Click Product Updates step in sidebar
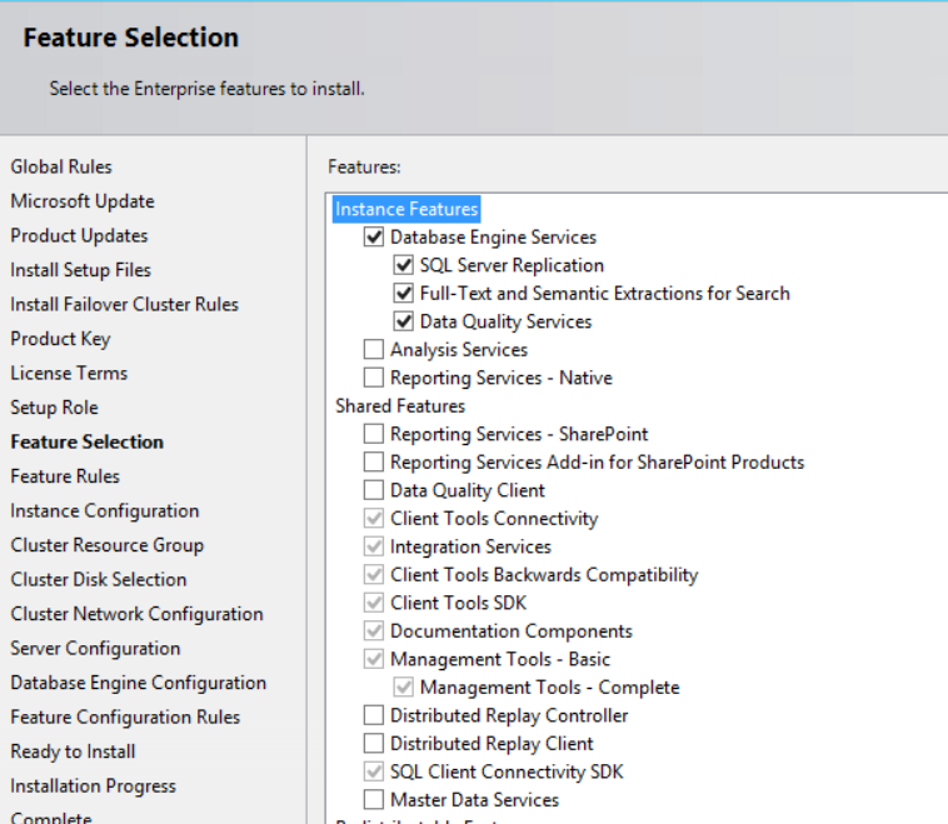The image size is (948, 824). click(x=79, y=236)
